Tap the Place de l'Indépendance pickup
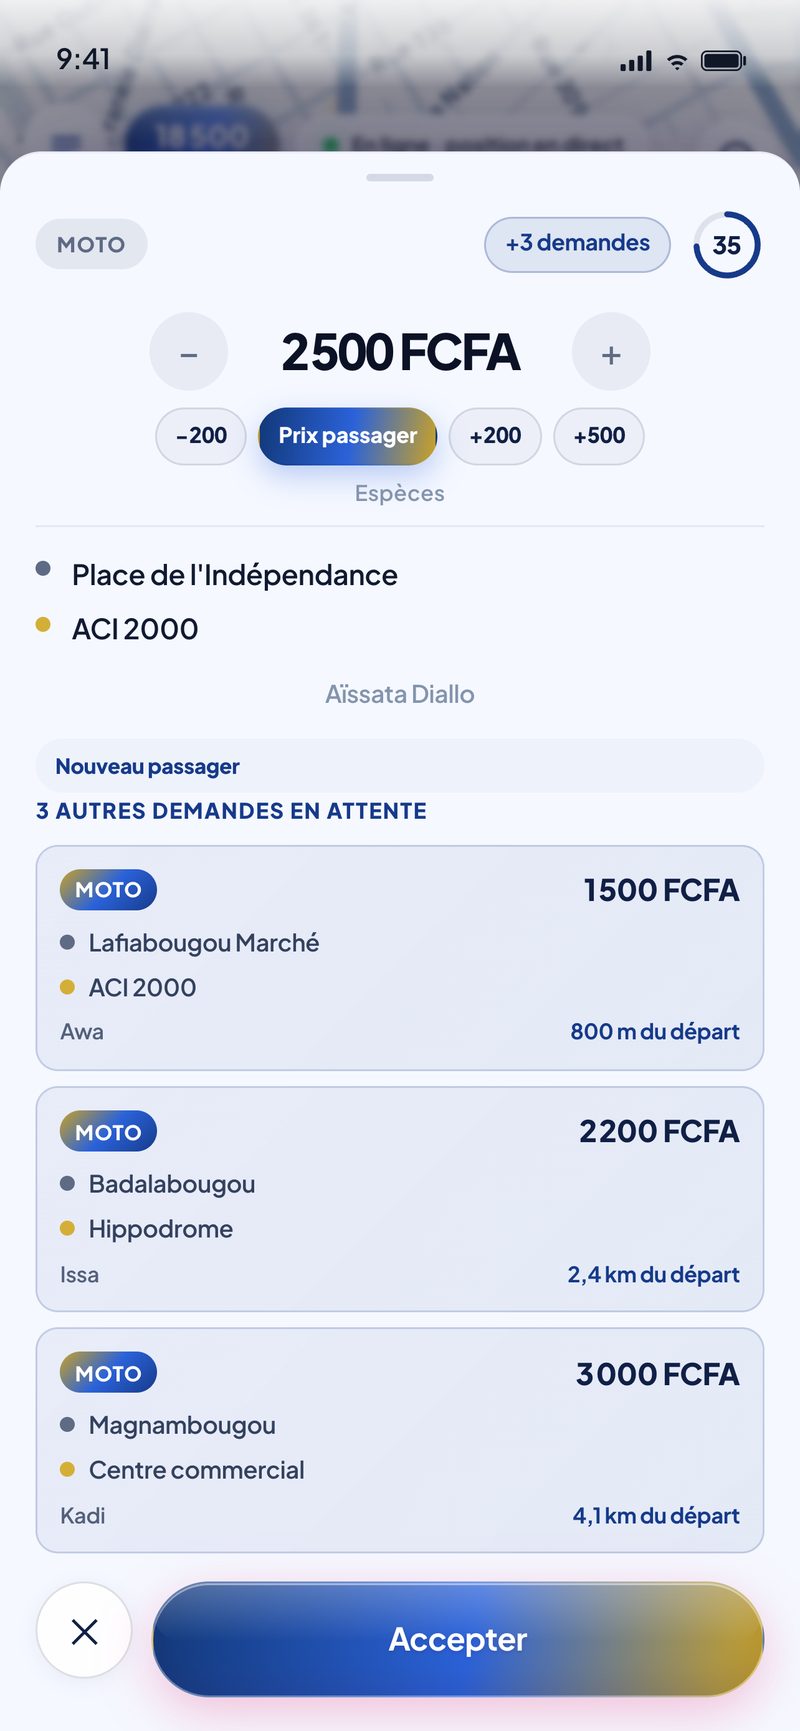 (x=235, y=575)
